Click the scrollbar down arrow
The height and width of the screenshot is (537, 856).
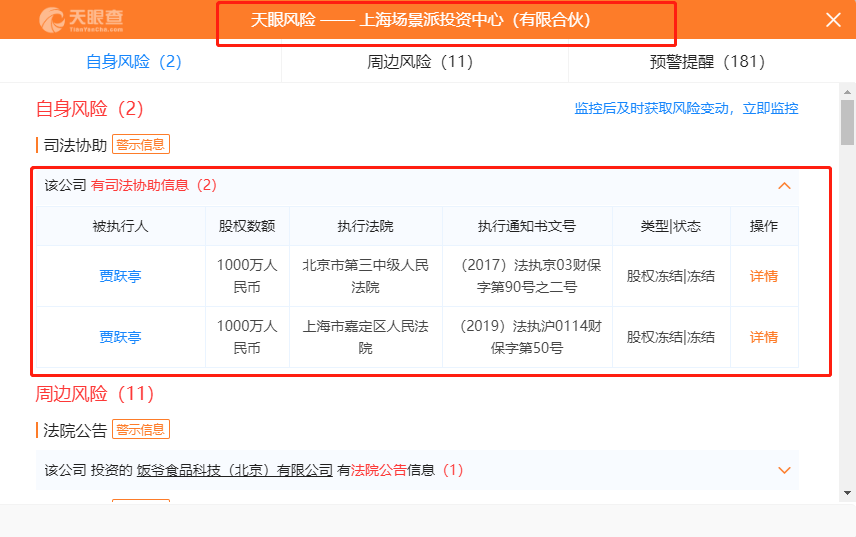coord(847,492)
